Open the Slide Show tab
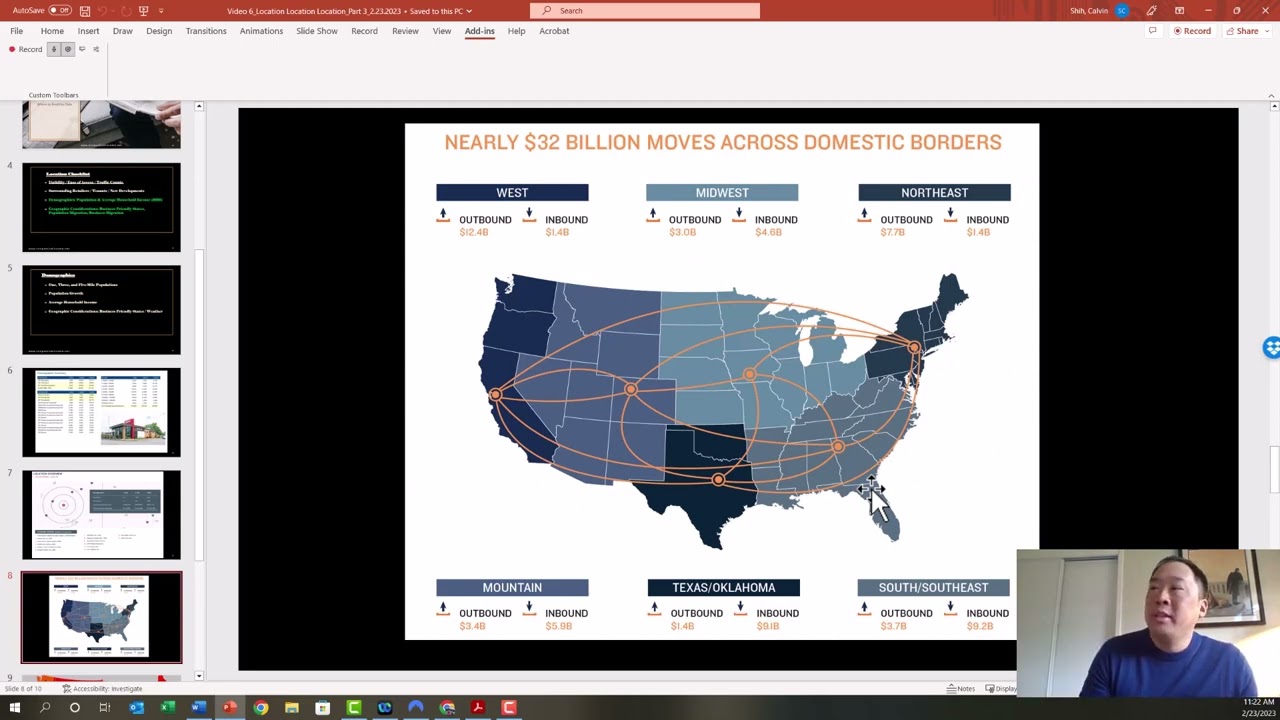Screen dimensions: 1280x720 point(317,31)
